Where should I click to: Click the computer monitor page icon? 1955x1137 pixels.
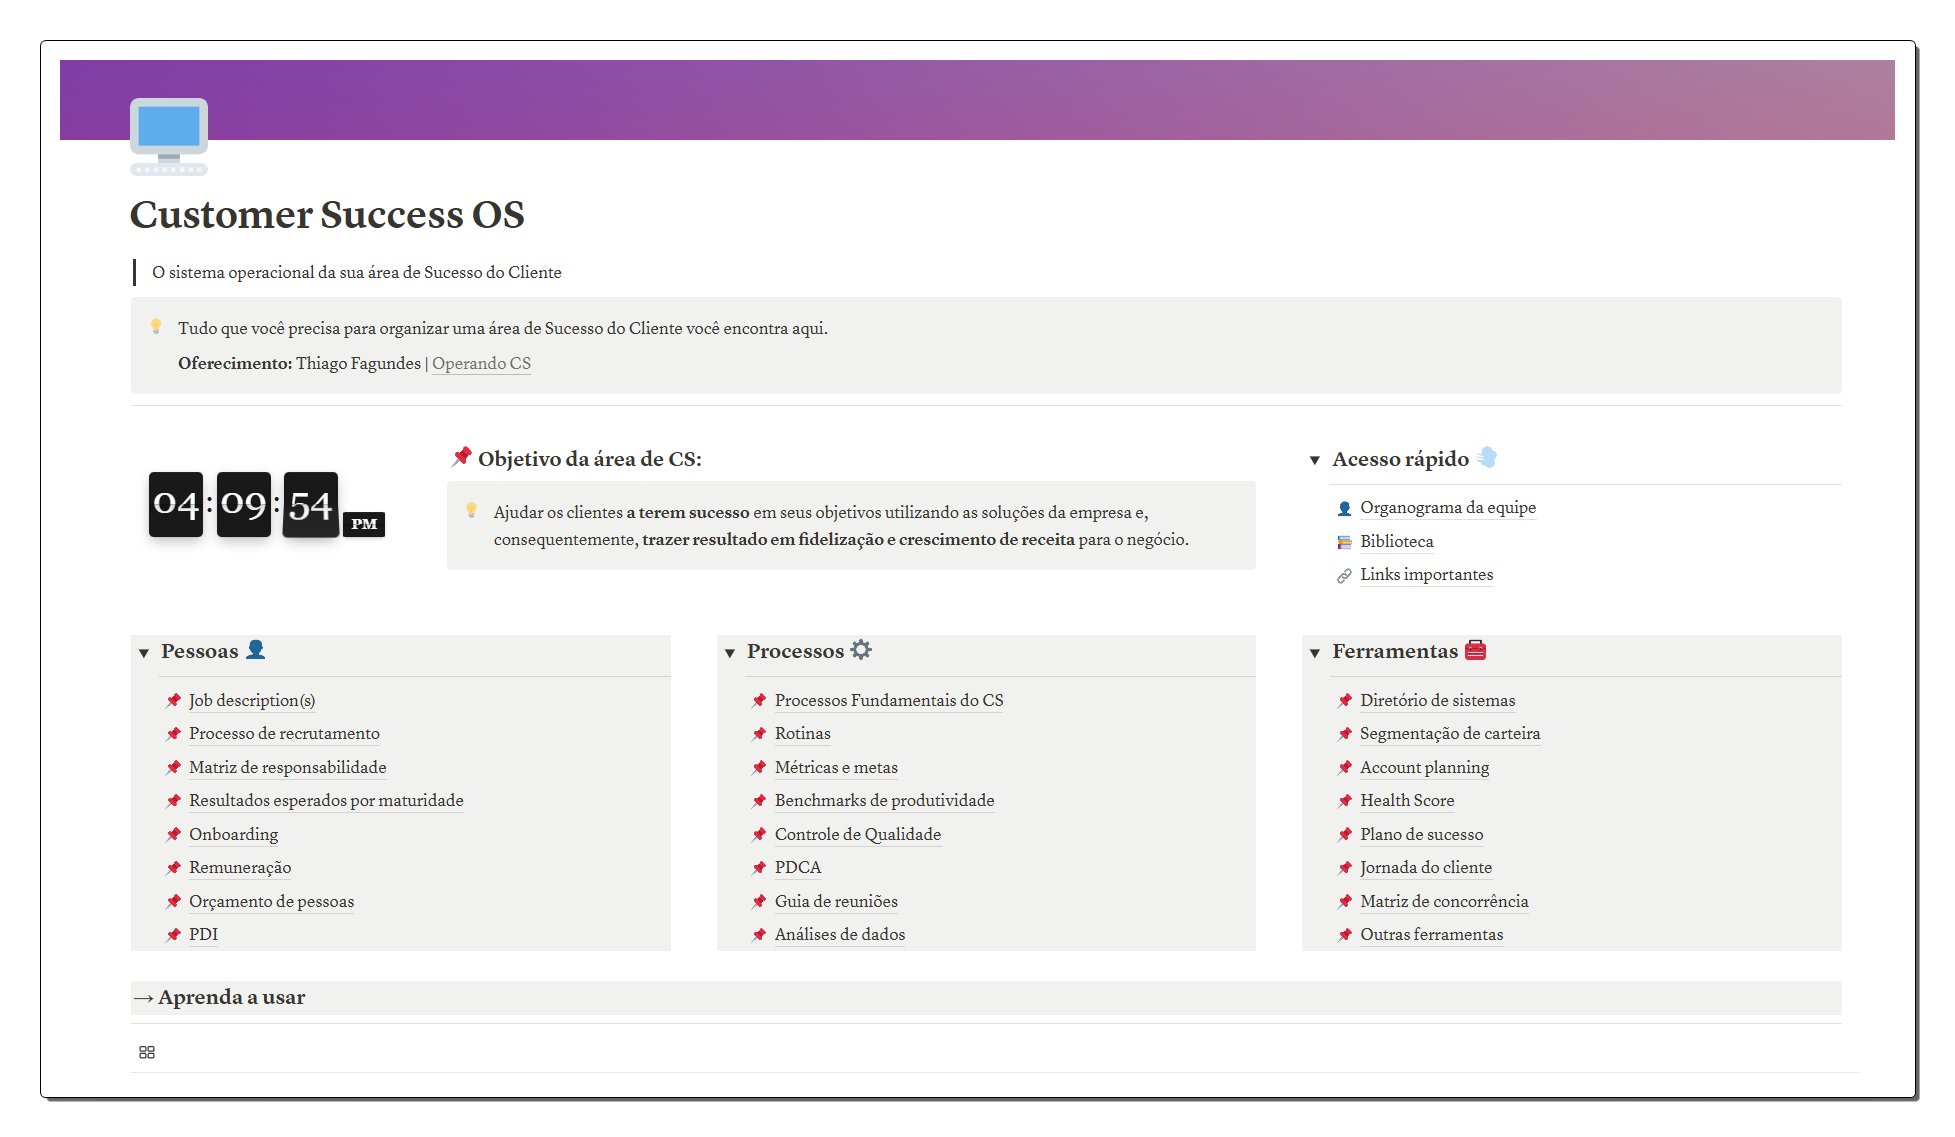click(x=169, y=137)
